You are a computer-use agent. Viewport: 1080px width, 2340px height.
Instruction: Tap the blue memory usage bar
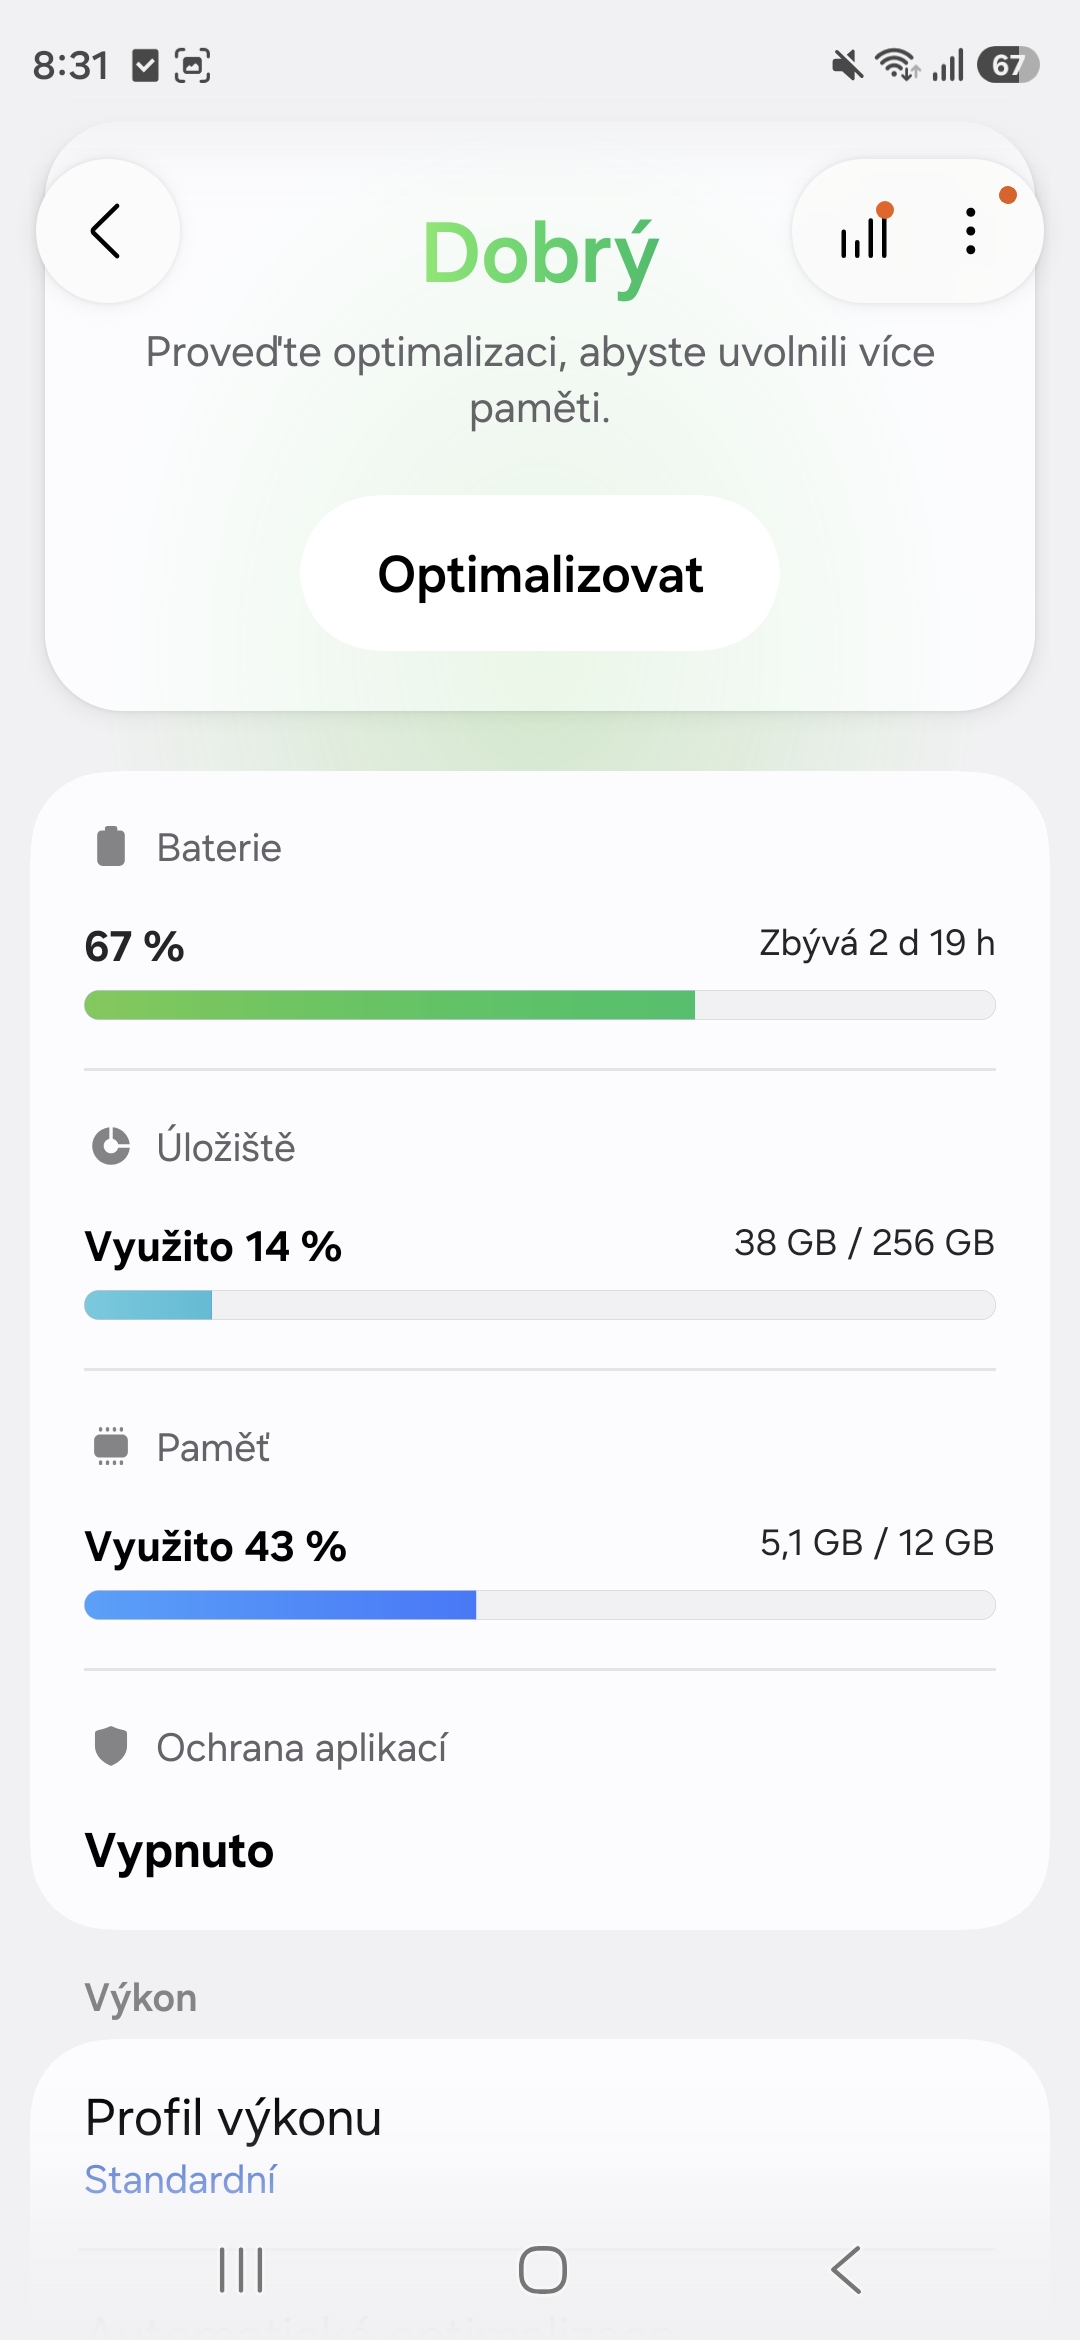[540, 1605]
